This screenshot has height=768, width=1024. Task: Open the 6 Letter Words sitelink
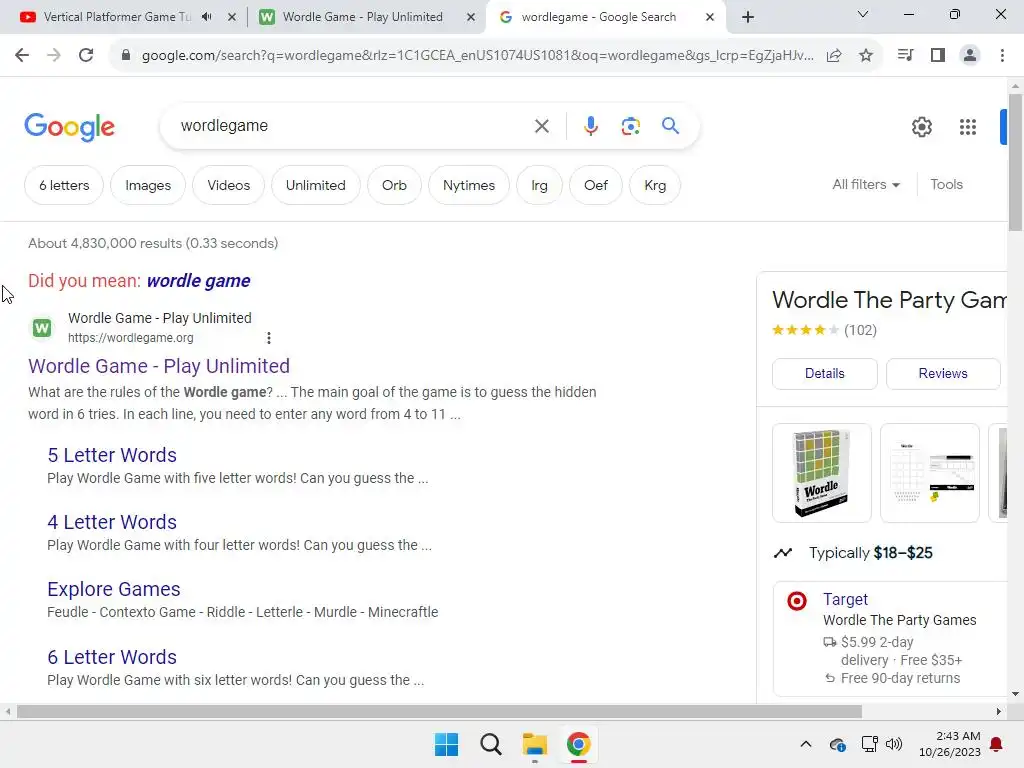point(112,657)
